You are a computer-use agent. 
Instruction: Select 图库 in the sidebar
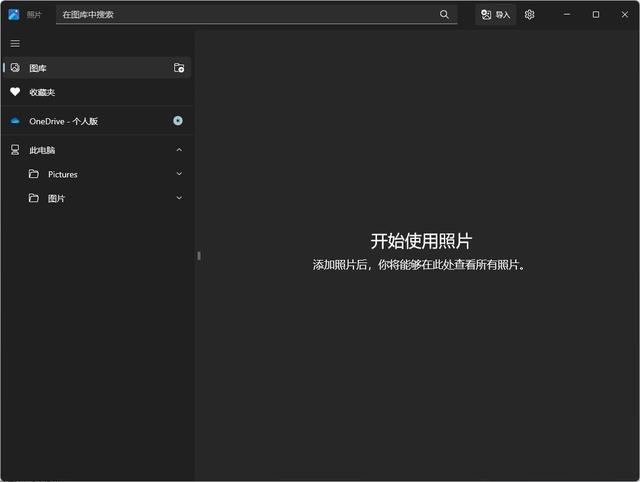[x=97, y=68]
